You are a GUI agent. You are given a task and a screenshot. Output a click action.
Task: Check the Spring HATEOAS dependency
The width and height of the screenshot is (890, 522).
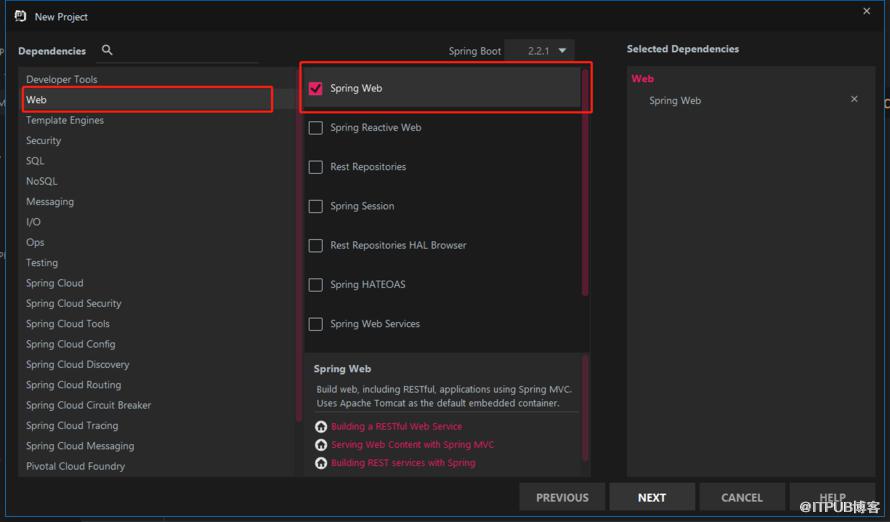(316, 284)
